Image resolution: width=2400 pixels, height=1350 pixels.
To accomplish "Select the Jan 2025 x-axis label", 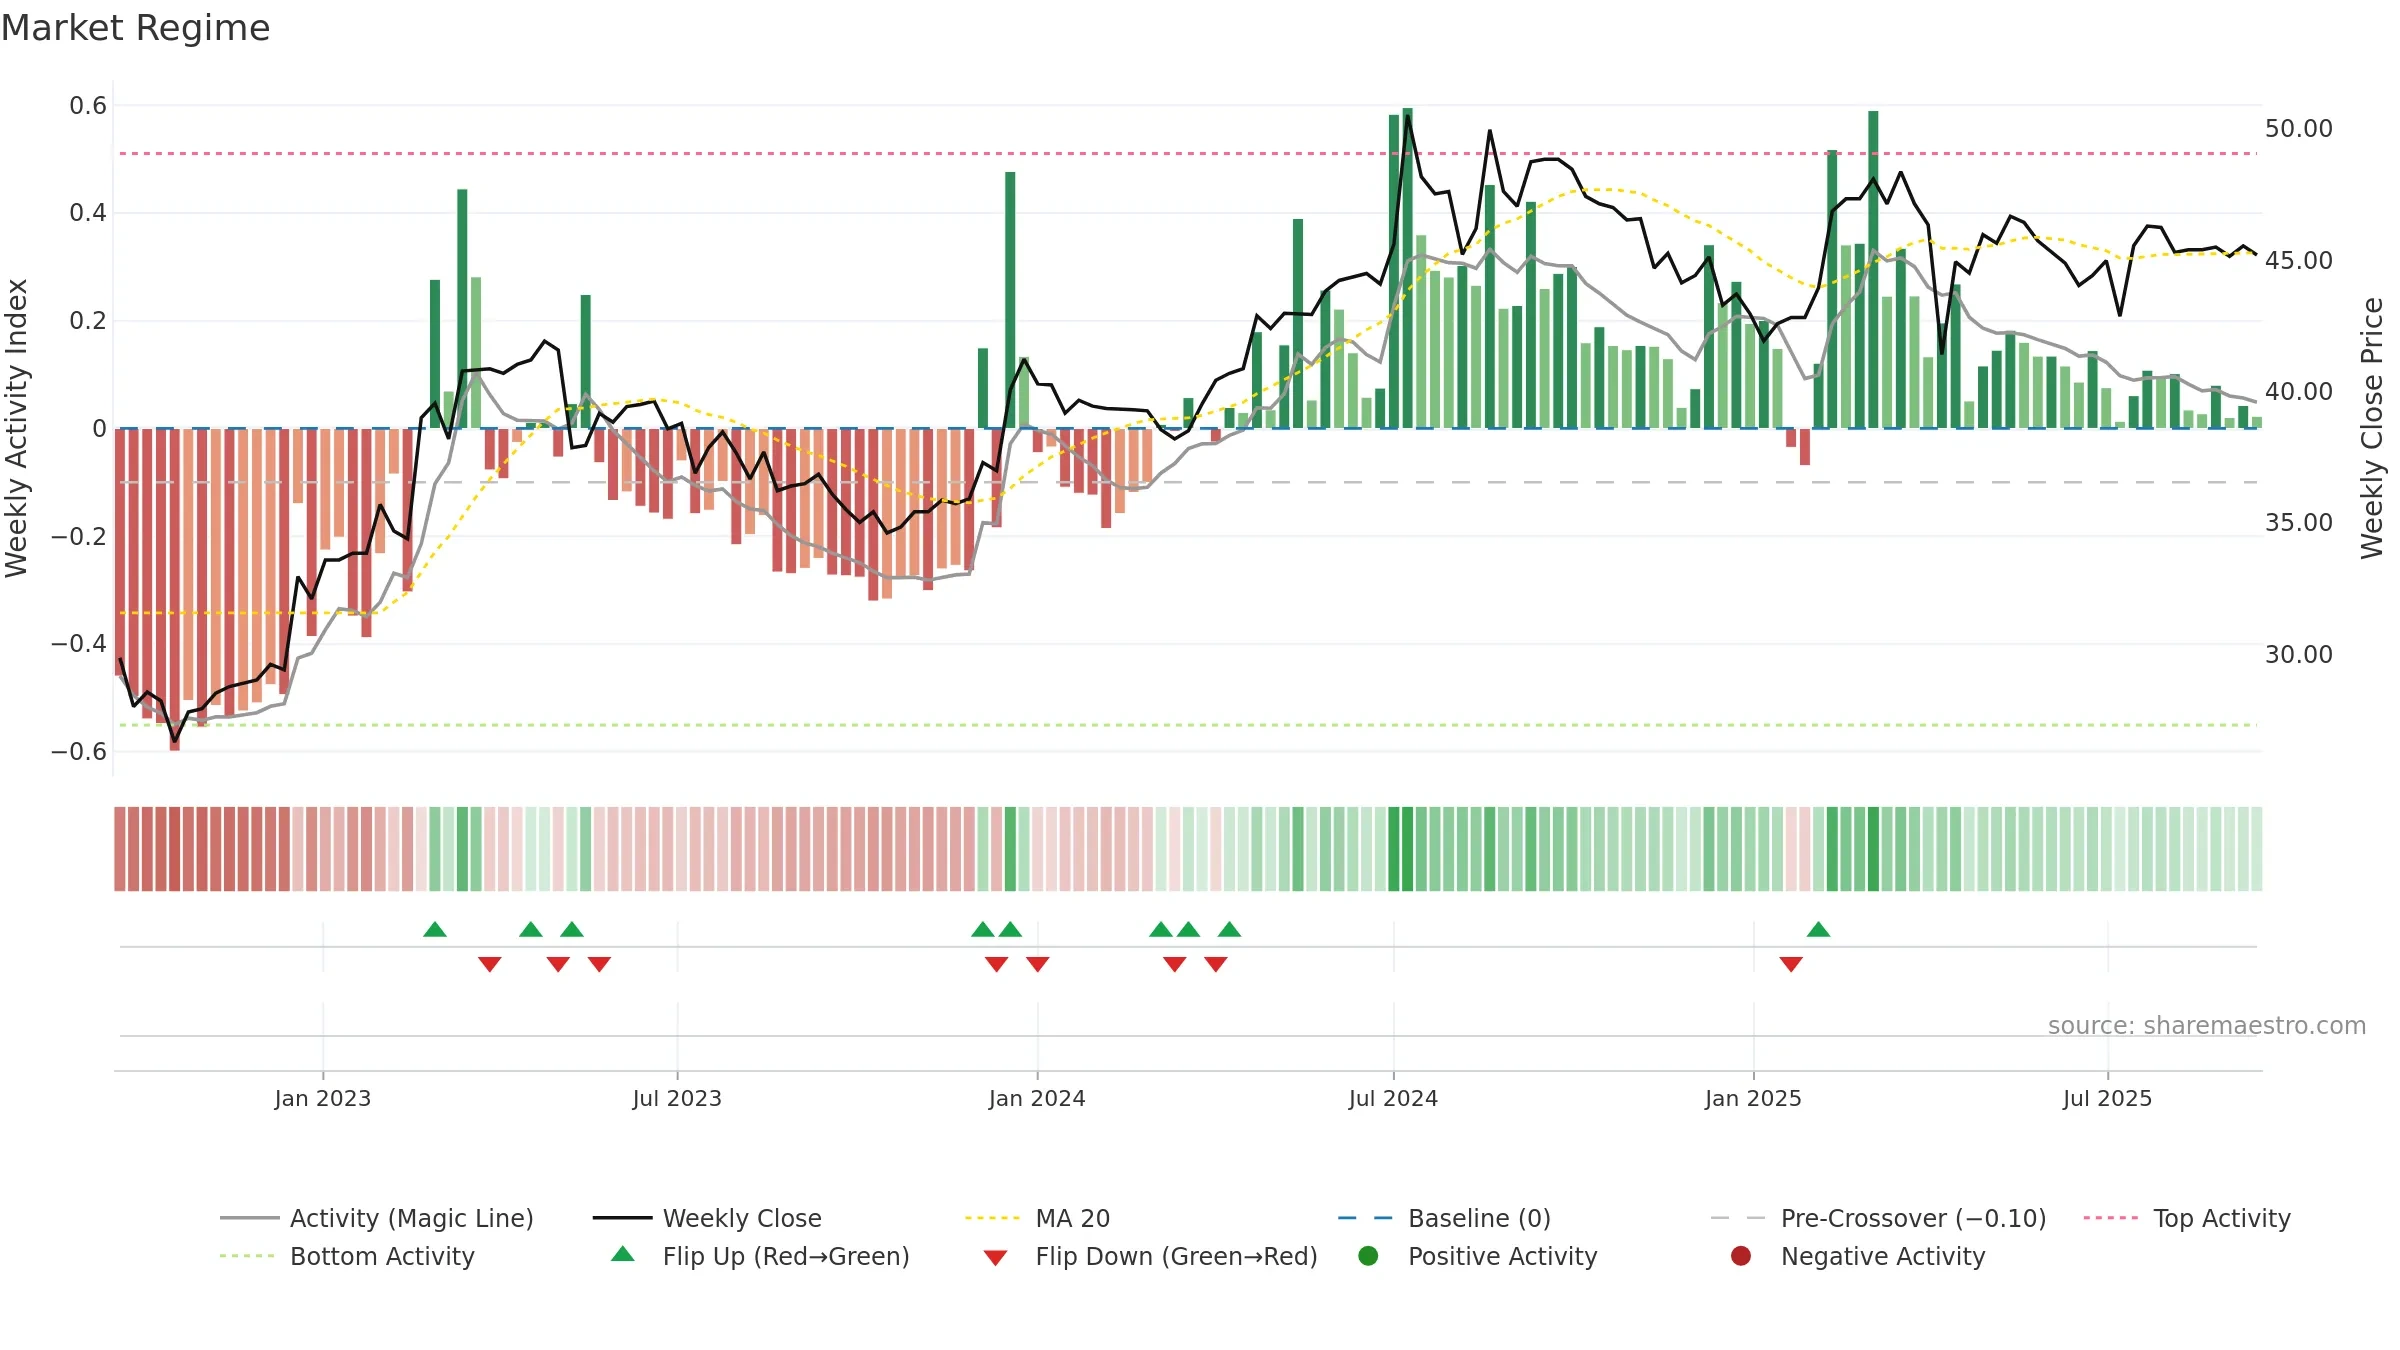I will tap(1753, 1098).
